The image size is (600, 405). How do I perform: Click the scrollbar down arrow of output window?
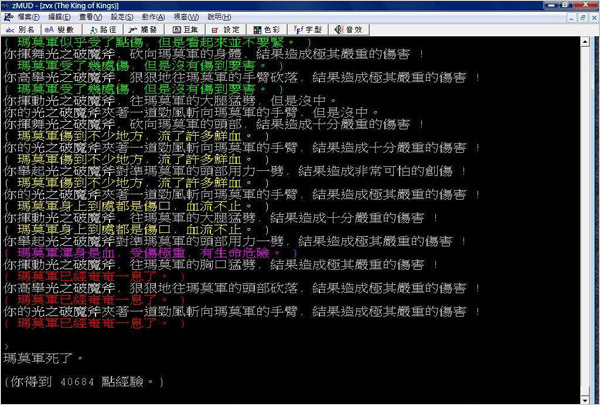(585, 400)
